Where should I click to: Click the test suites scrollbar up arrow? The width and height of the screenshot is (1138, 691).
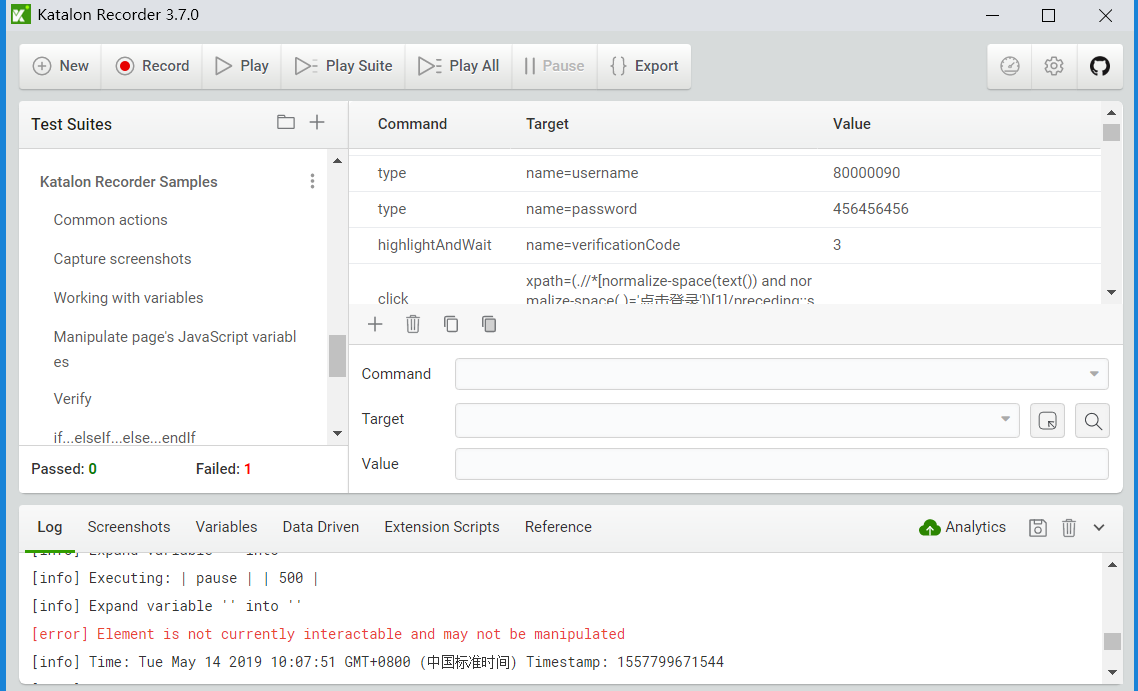pyautogui.click(x=337, y=160)
